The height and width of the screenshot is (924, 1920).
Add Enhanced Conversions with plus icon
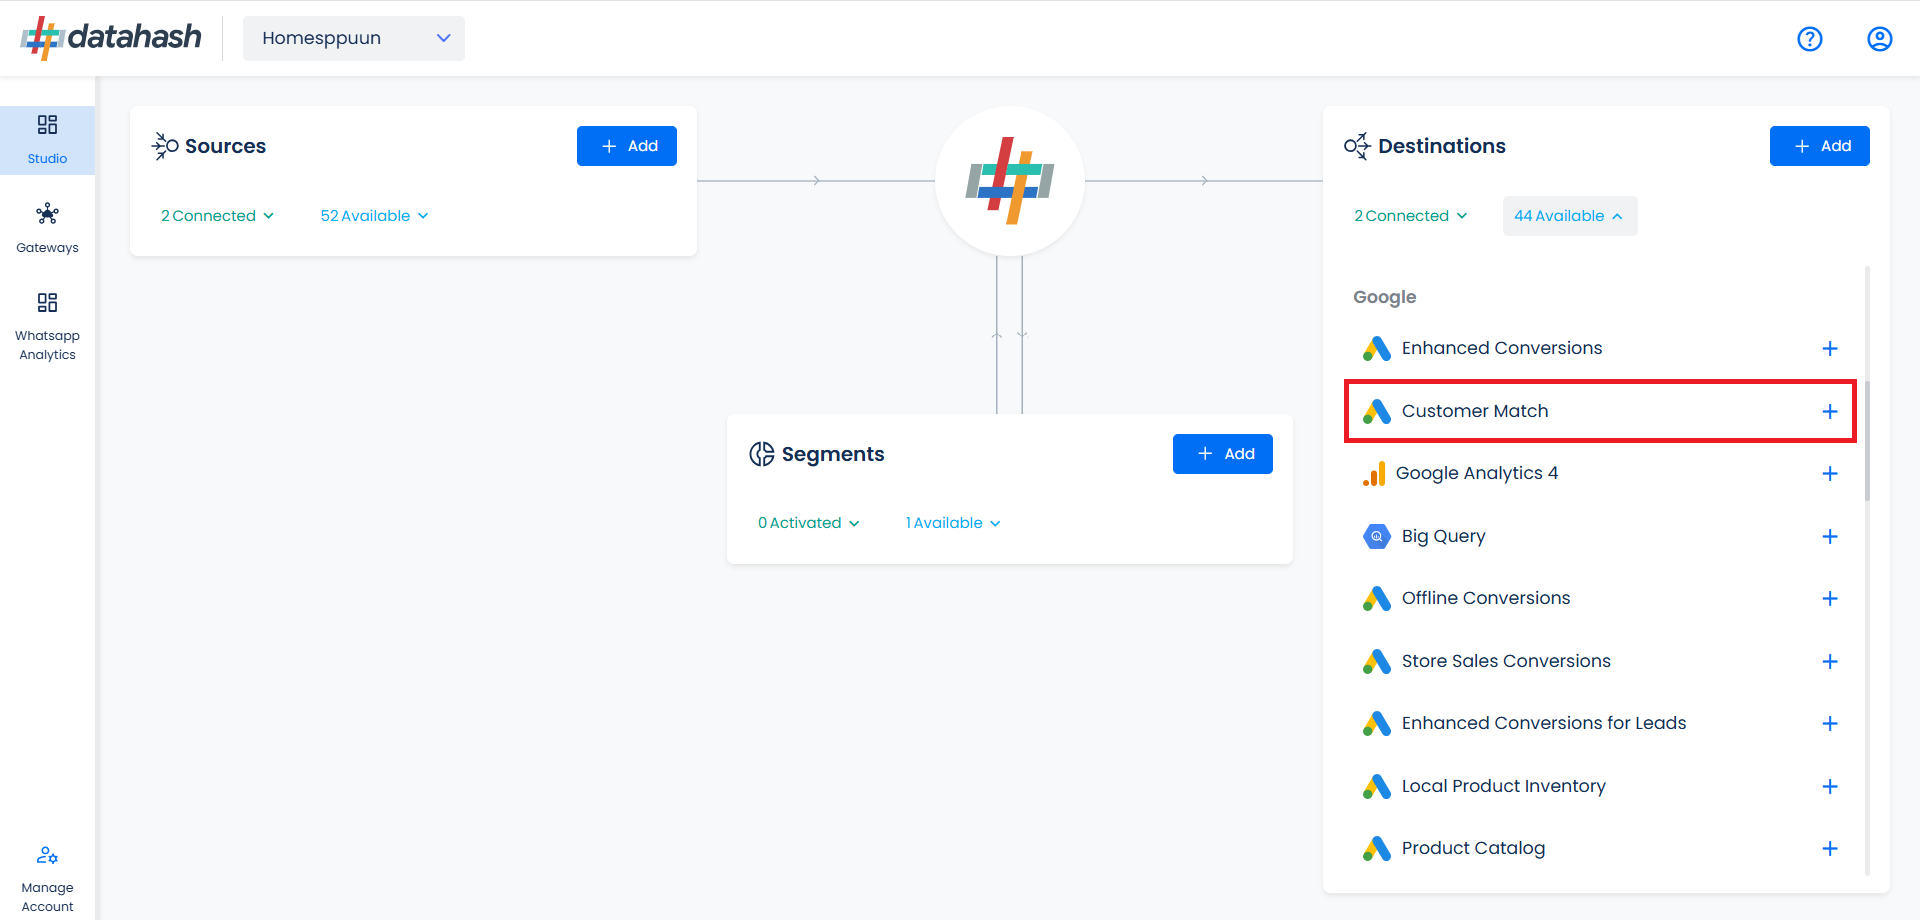click(x=1830, y=349)
